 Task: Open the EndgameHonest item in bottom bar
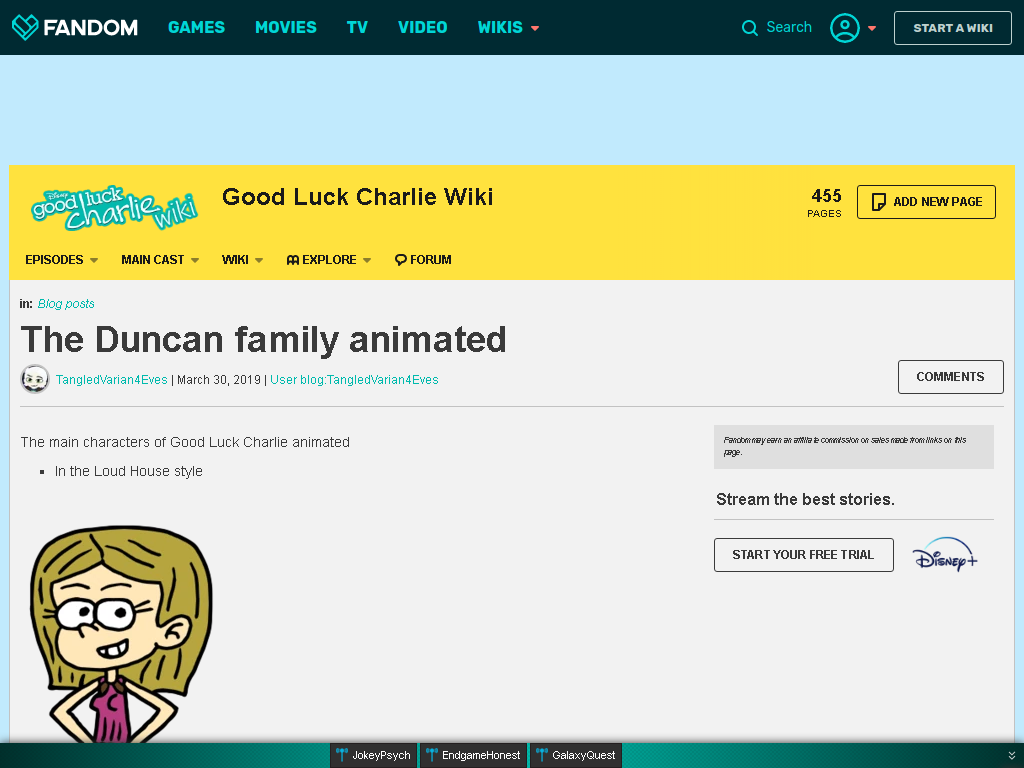(473, 755)
